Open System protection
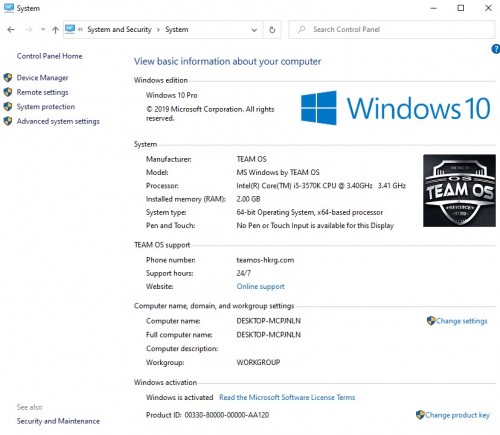This screenshot has height=435, width=500. click(46, 107)
